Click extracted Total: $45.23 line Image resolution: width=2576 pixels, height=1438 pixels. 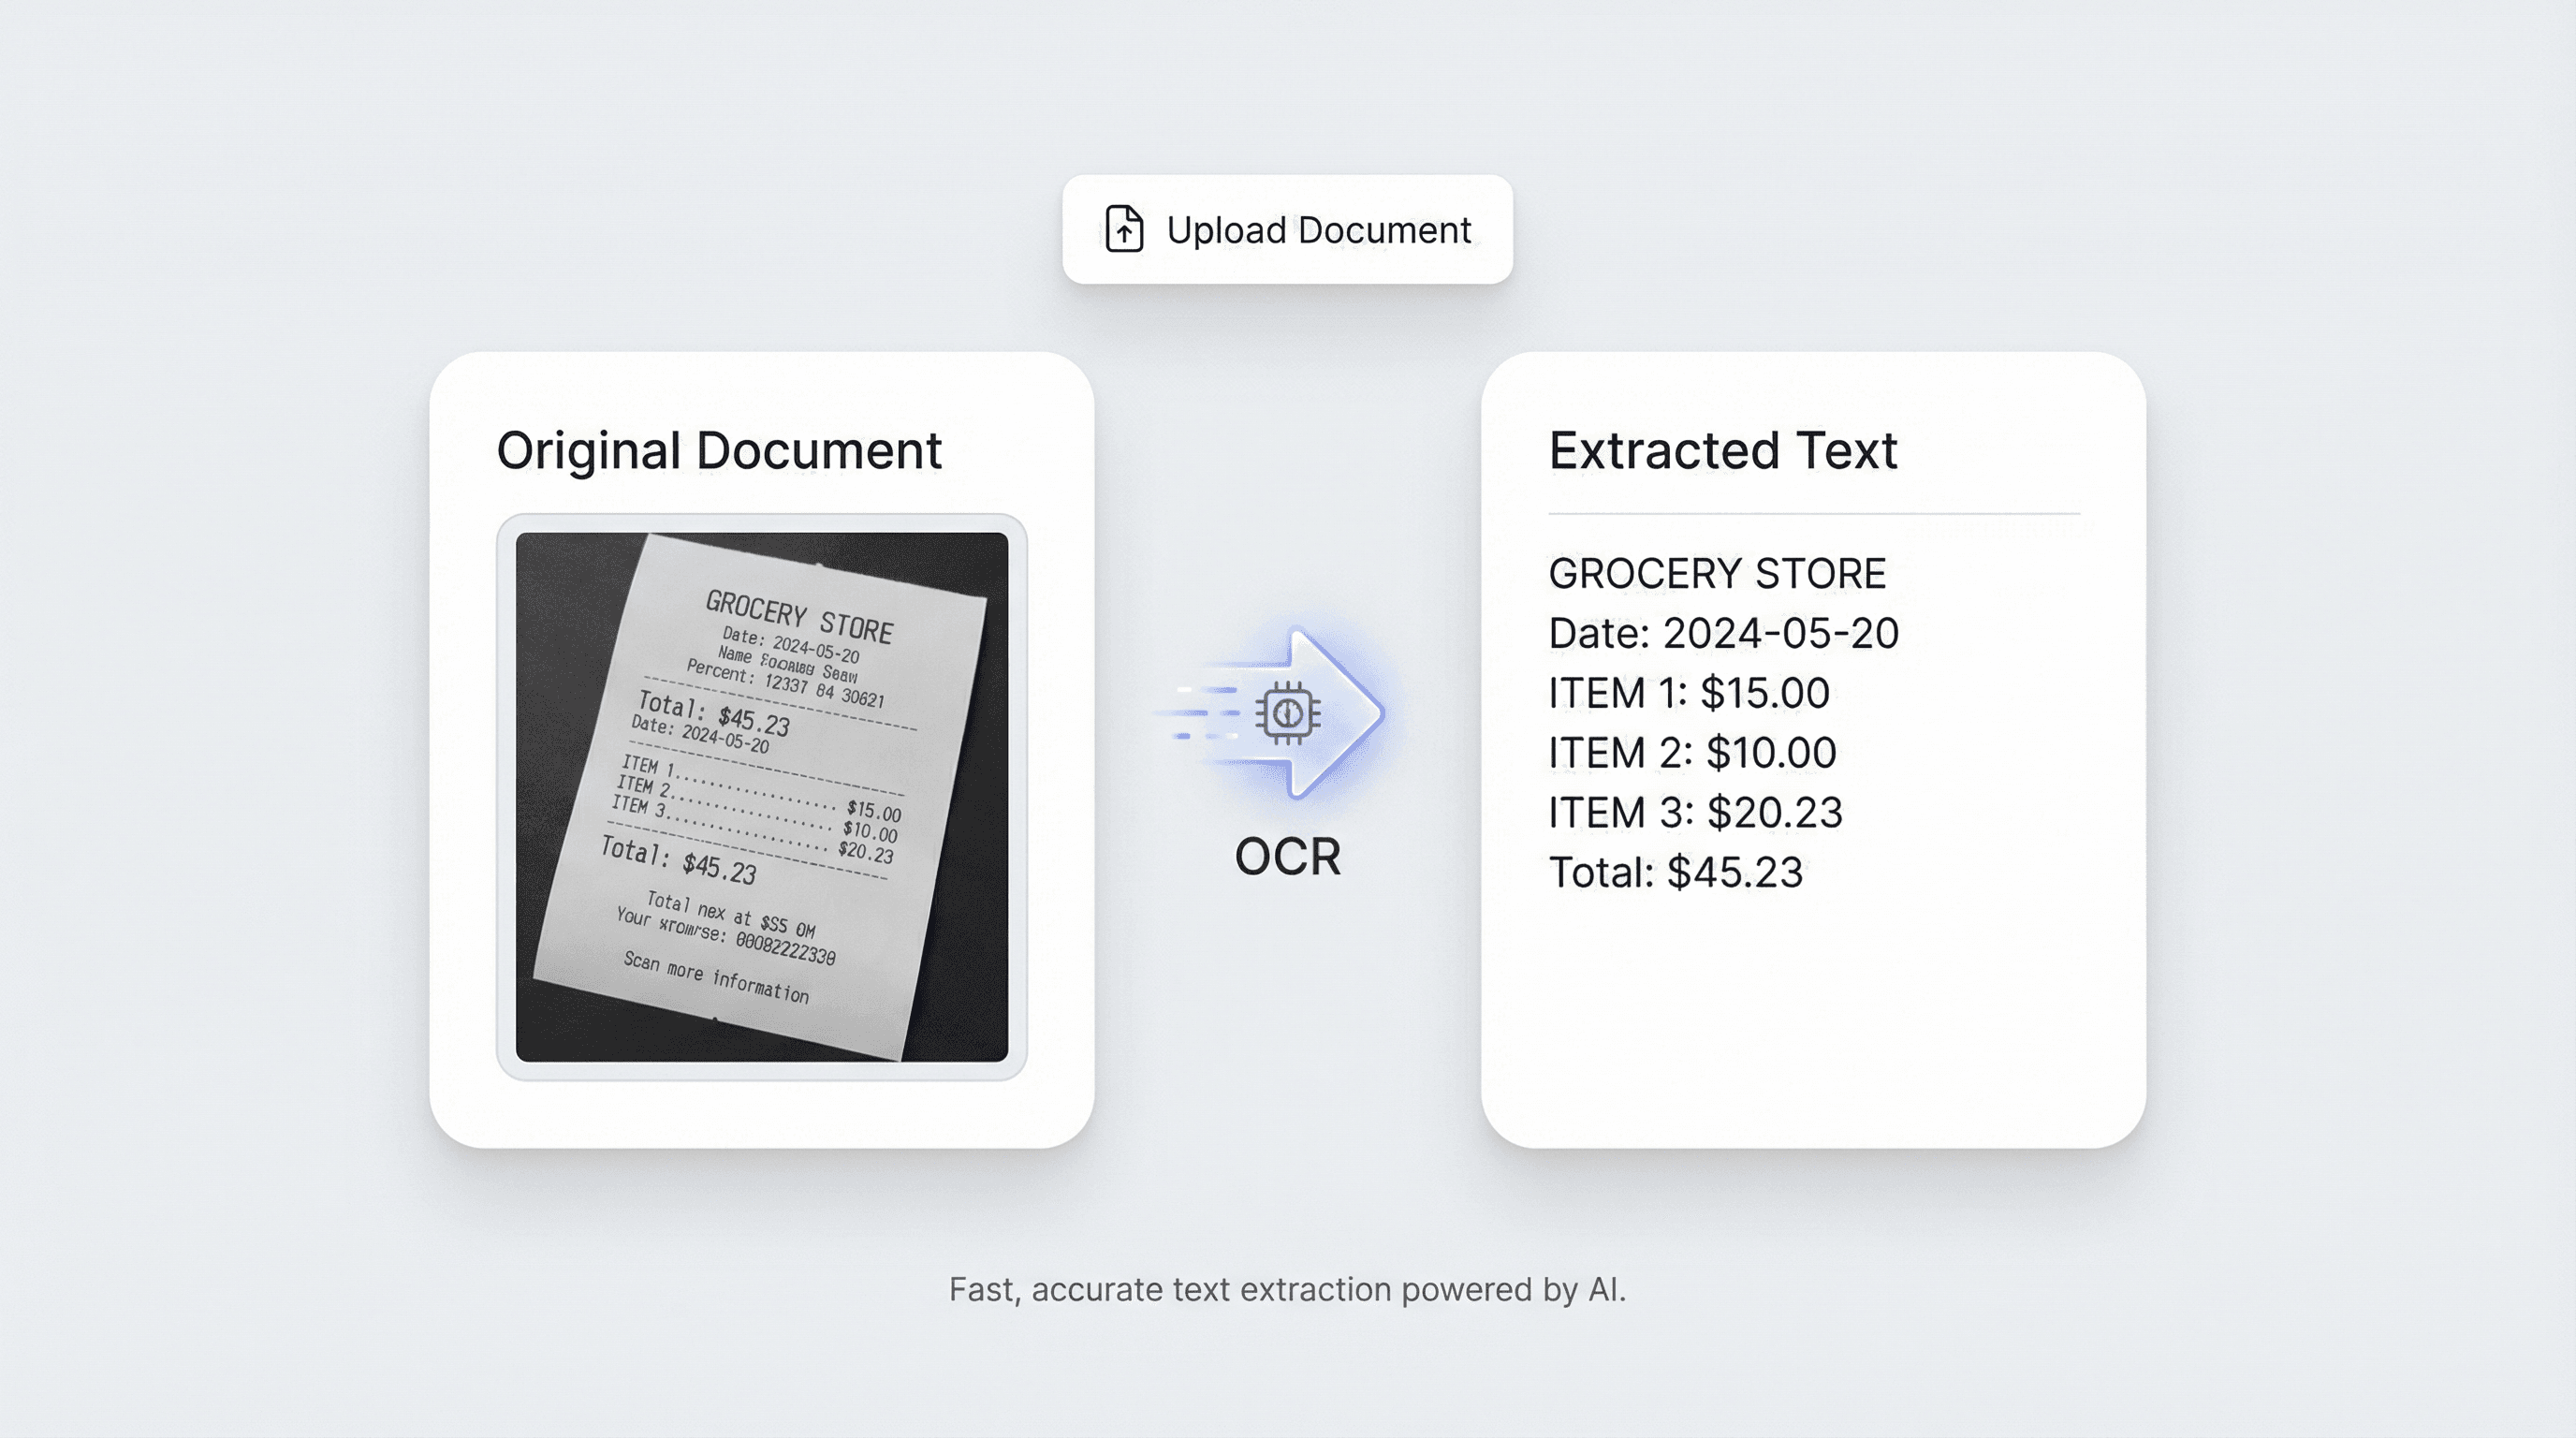pyautogui.click(x=1676, y=873)
